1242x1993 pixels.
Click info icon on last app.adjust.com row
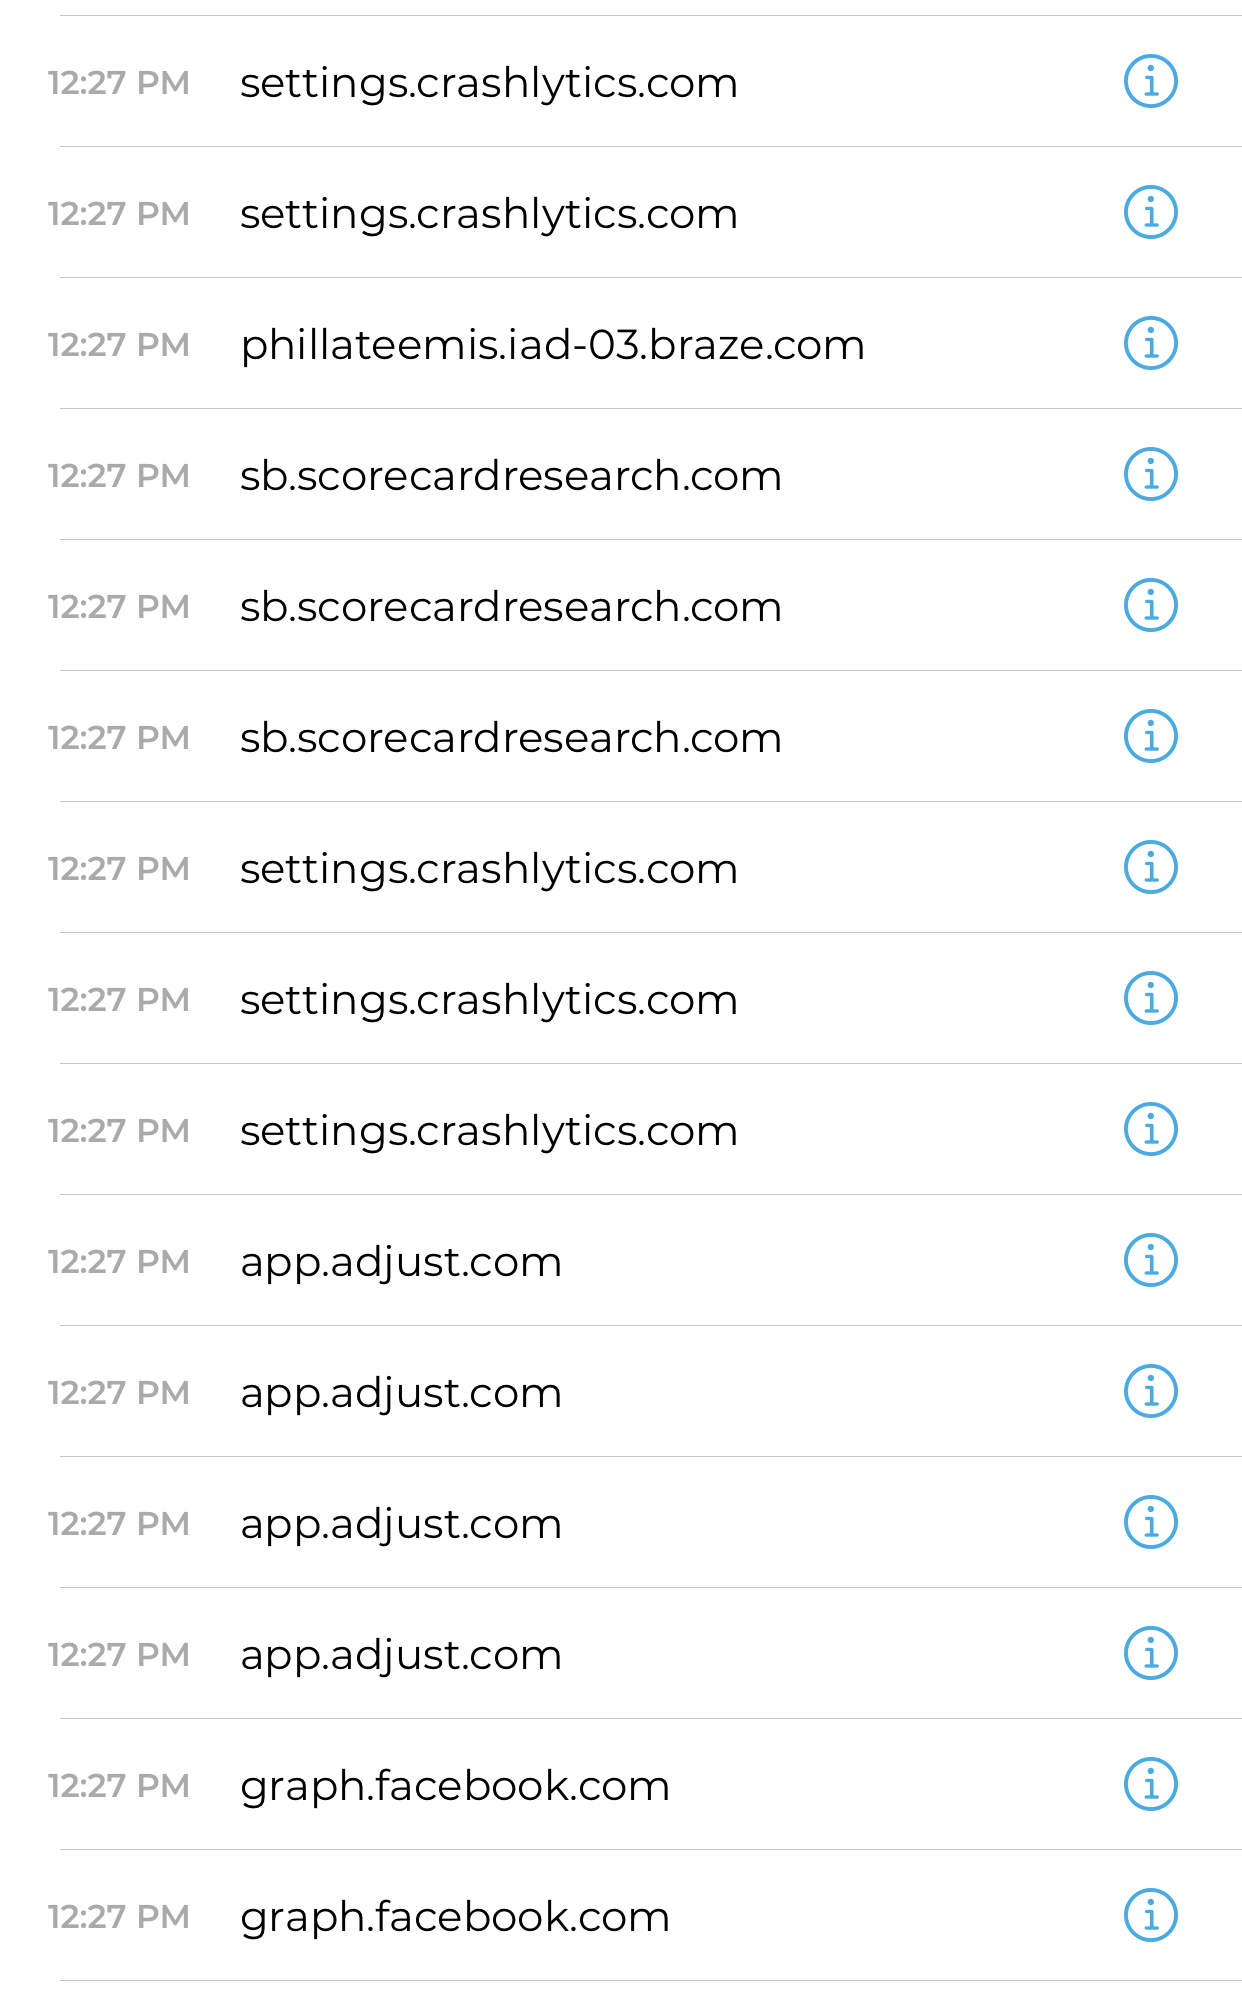coord(1150,1653)
